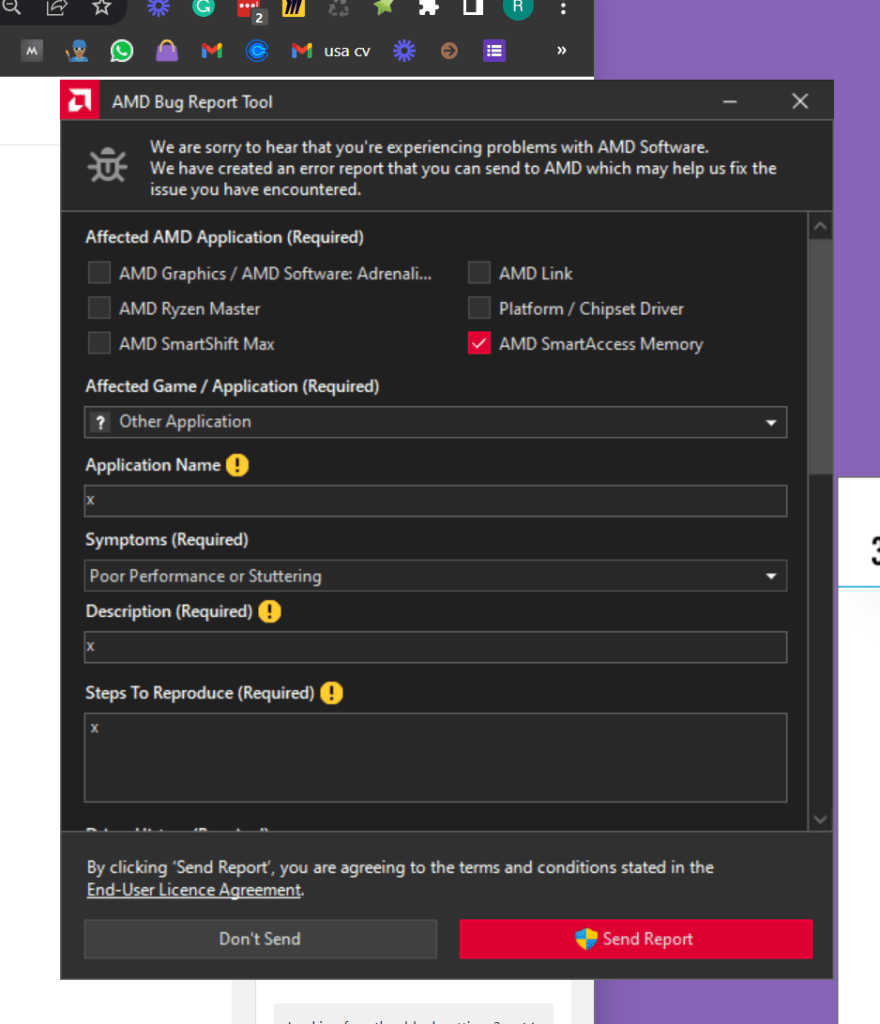
Task: Check AMD Graphics / AMD Software: Adrenalin checkbox
Action: (99, 272)
